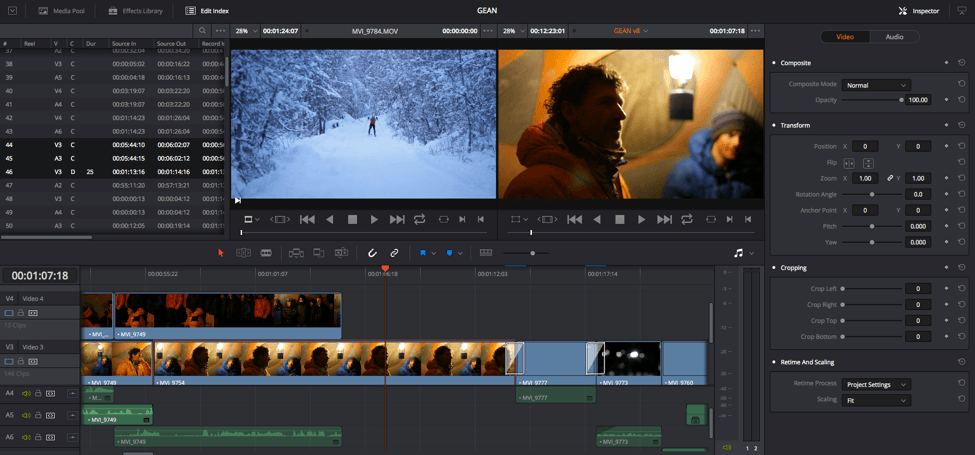Screen dimensions: 975x455
Task: Click the Replace clip toolbar icon
Action: [341, 253]
